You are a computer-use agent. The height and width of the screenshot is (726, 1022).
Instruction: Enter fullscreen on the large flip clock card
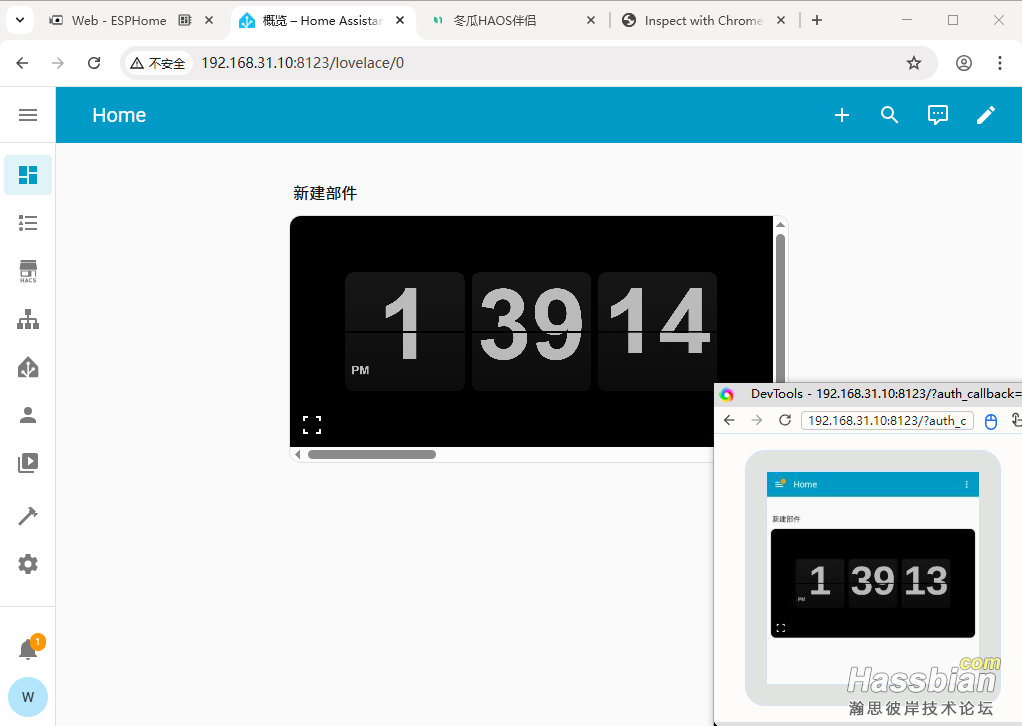(x=312, y=425)
